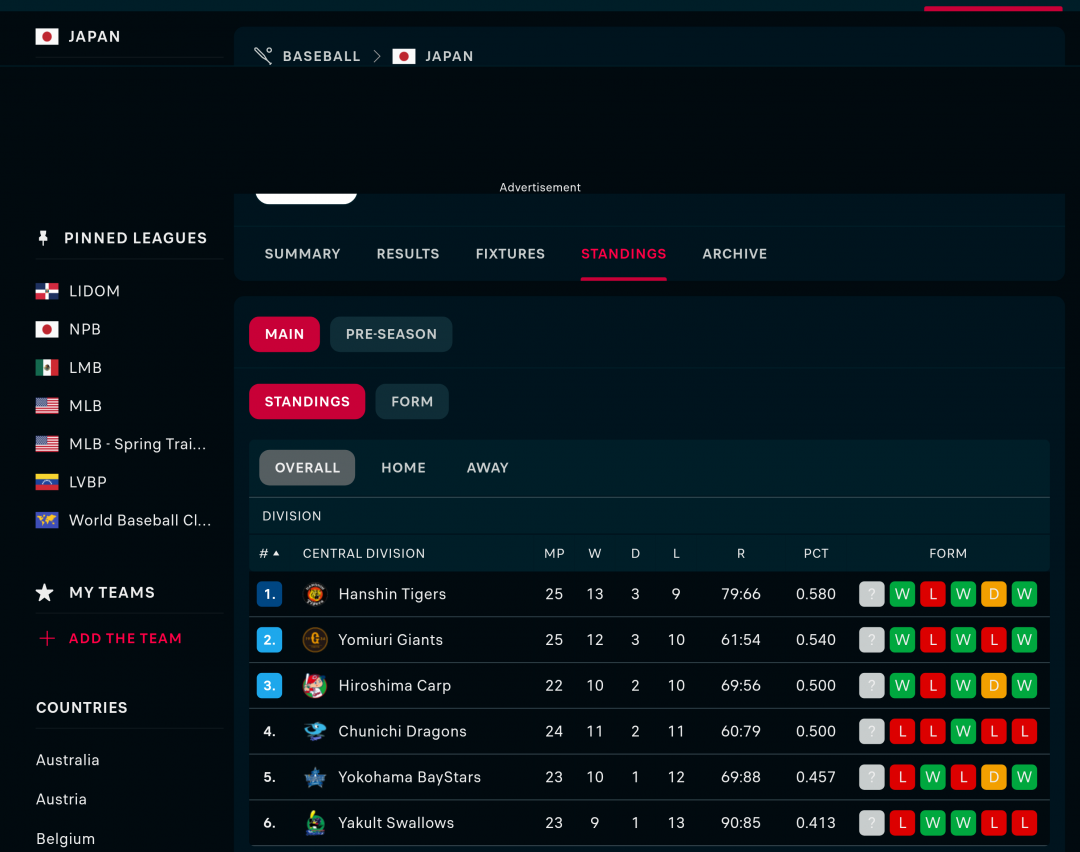This screenshot has width=1080, height=852.
Task: Click the BASEBALL breadcrumb link
Action: click(x=322, y=56)
